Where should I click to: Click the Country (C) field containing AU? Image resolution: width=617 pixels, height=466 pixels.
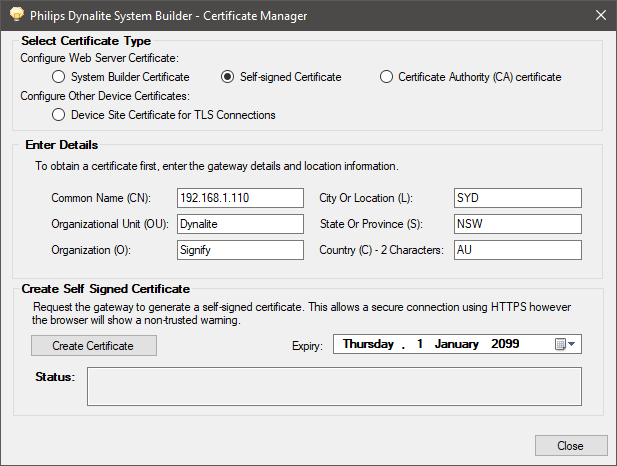tap(517, 250)
